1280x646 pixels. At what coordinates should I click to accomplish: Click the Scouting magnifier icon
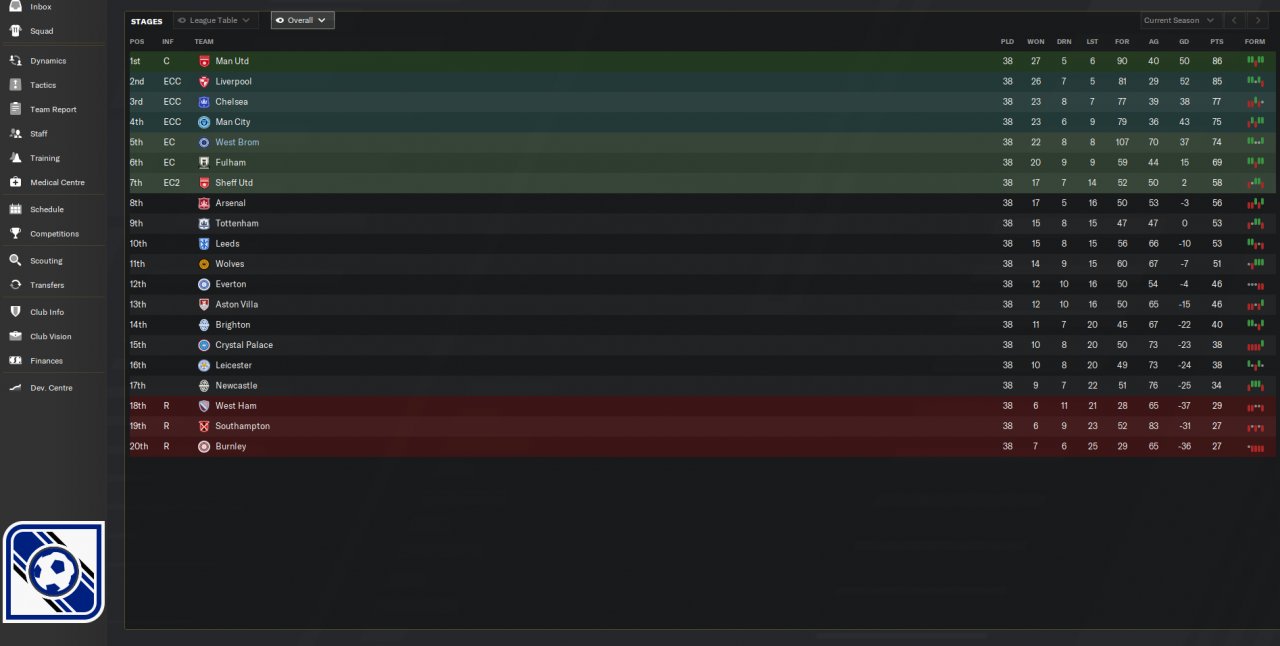15,260
